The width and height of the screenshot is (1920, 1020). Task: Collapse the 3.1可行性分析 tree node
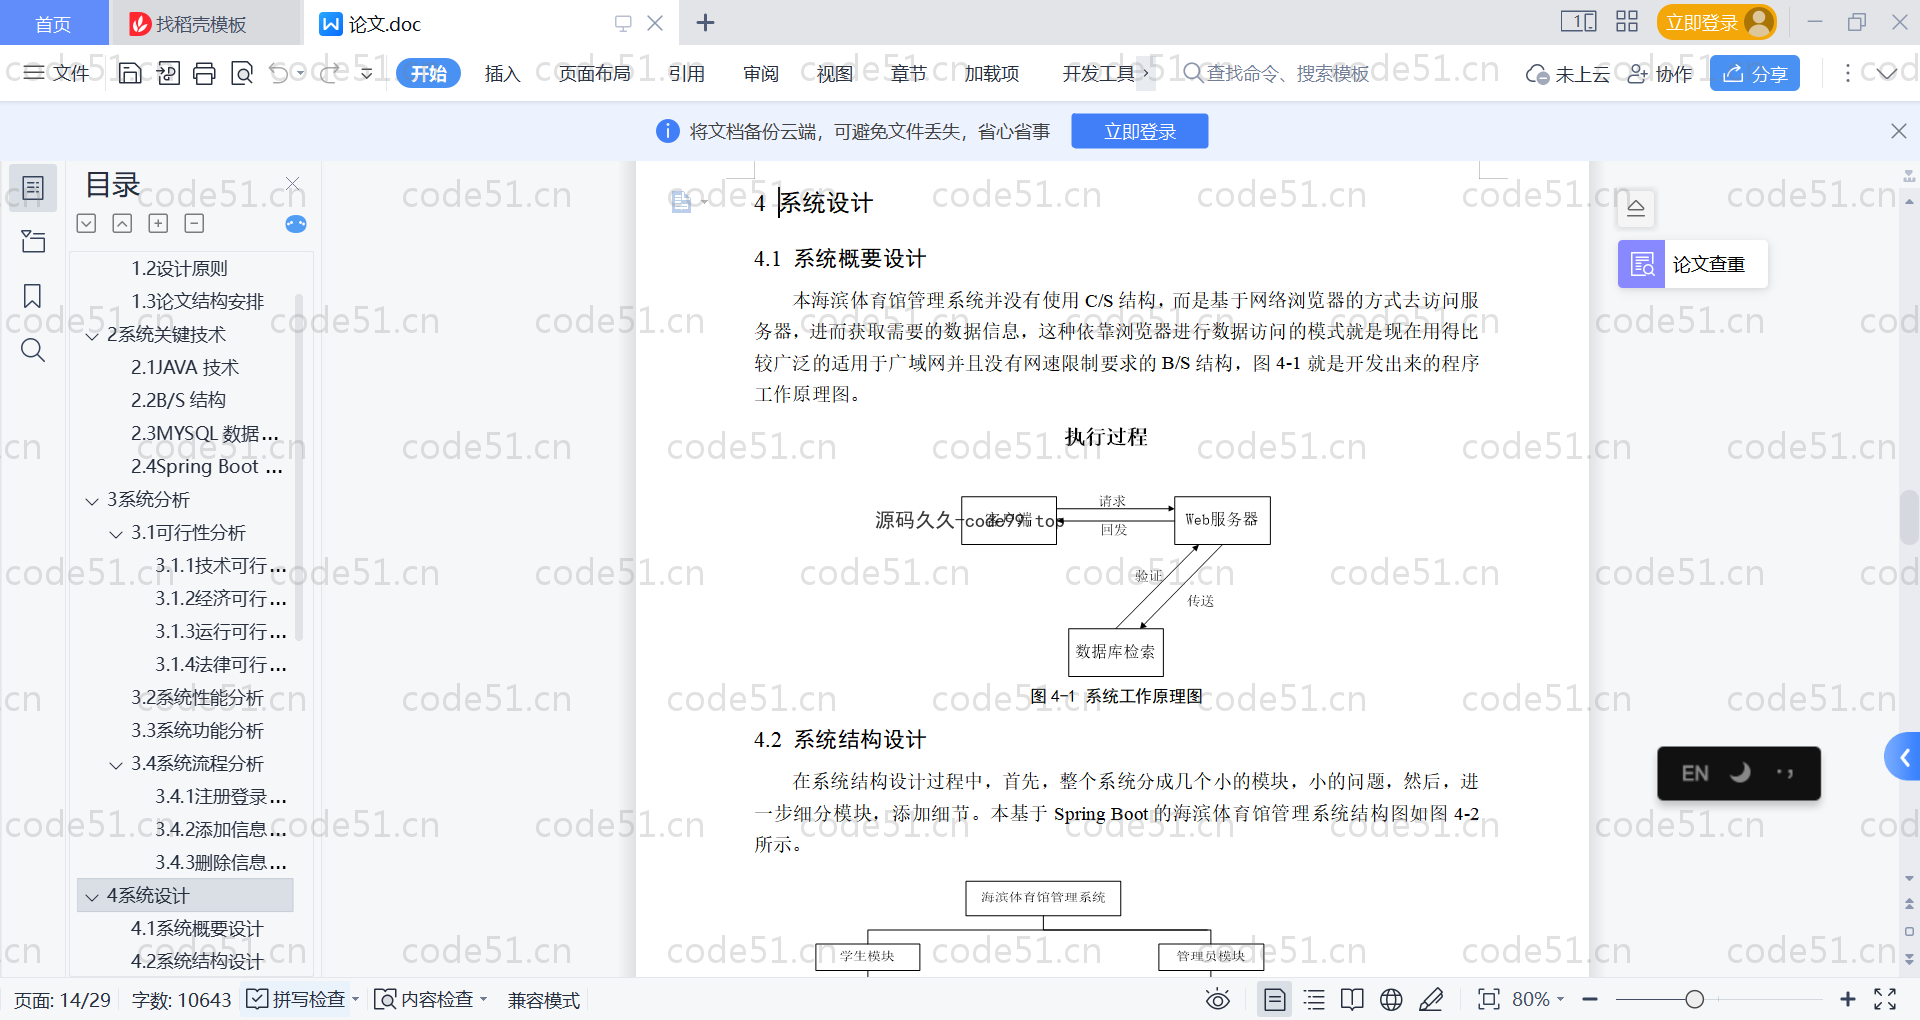click(x=116, y=534)
